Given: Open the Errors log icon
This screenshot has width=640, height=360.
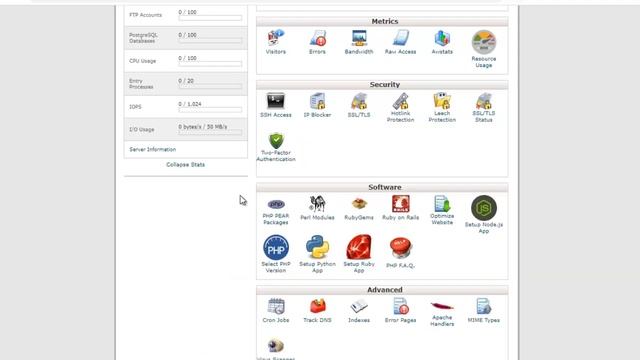Looking at the screenshot, I should (x=318, y=38).
